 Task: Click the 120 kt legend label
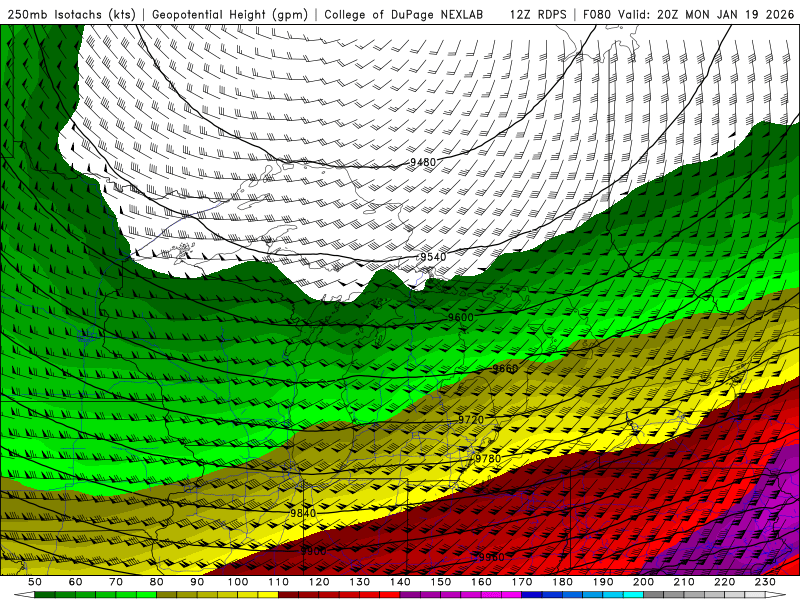319,582
